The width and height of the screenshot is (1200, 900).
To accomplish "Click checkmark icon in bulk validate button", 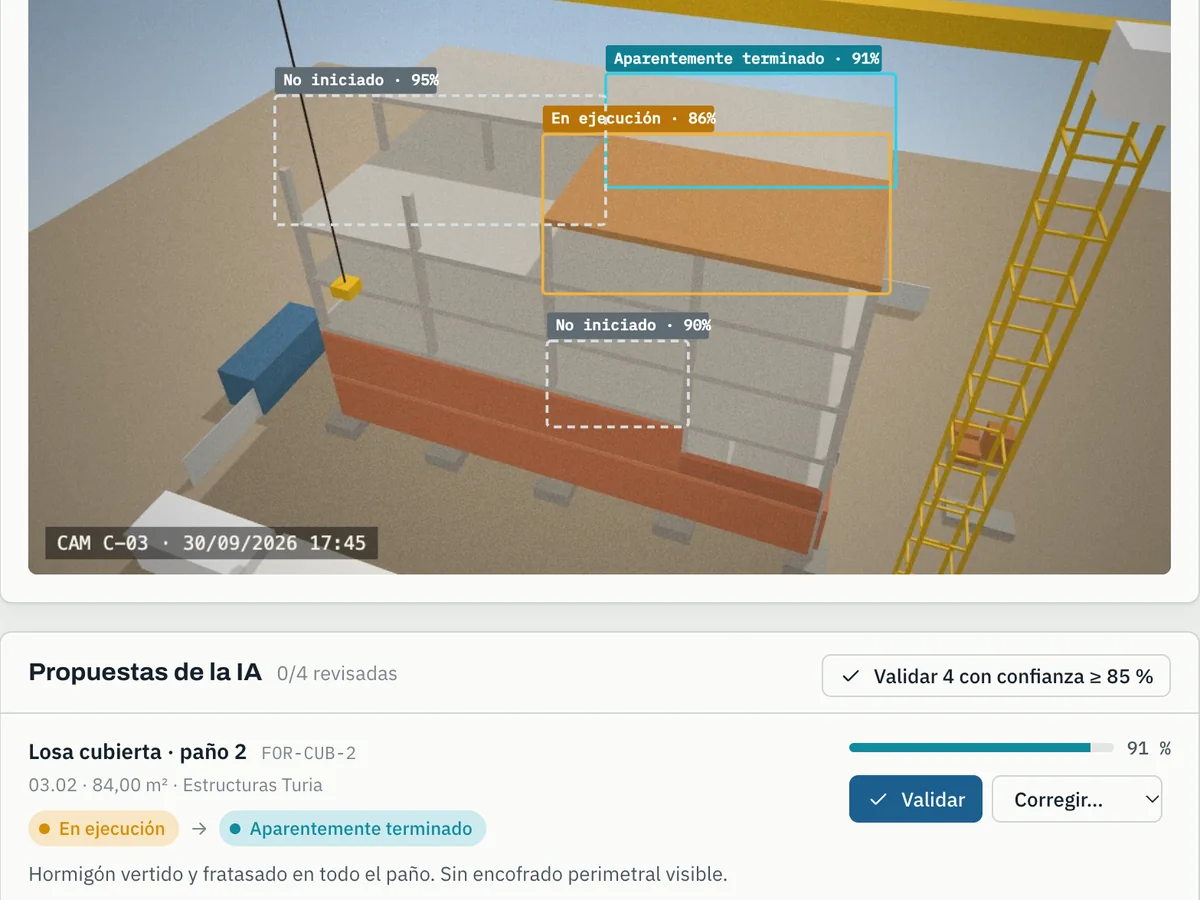I will (x=851, y=677).
